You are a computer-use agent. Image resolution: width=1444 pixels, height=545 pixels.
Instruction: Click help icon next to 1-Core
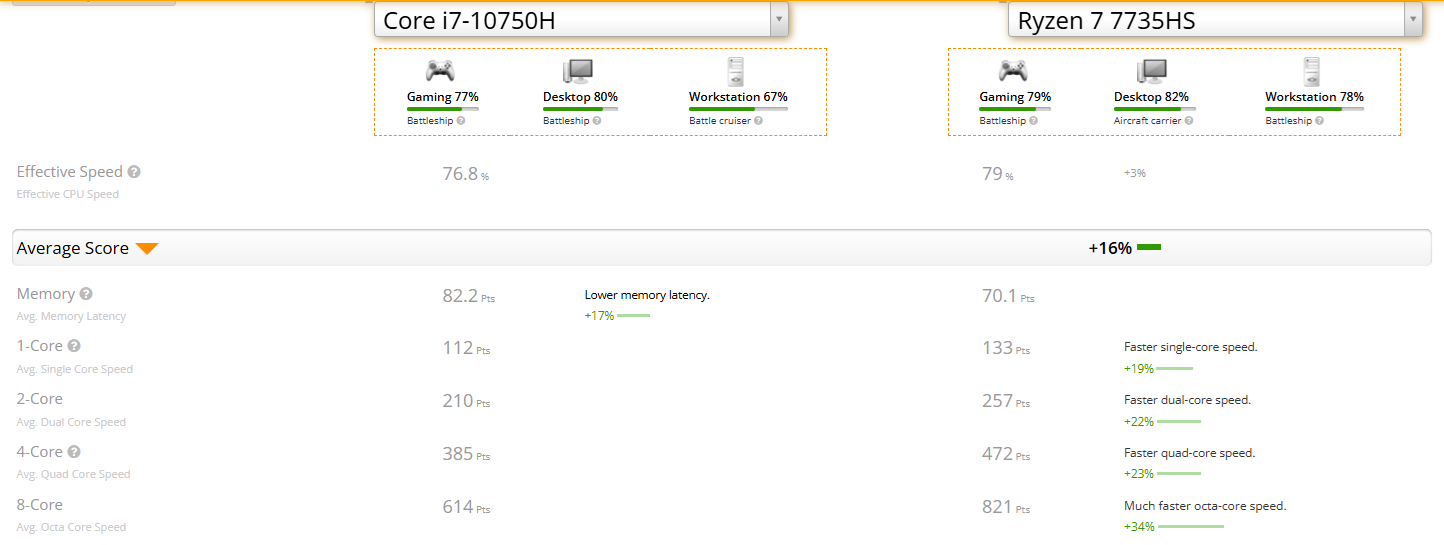(x=74, y=346)
